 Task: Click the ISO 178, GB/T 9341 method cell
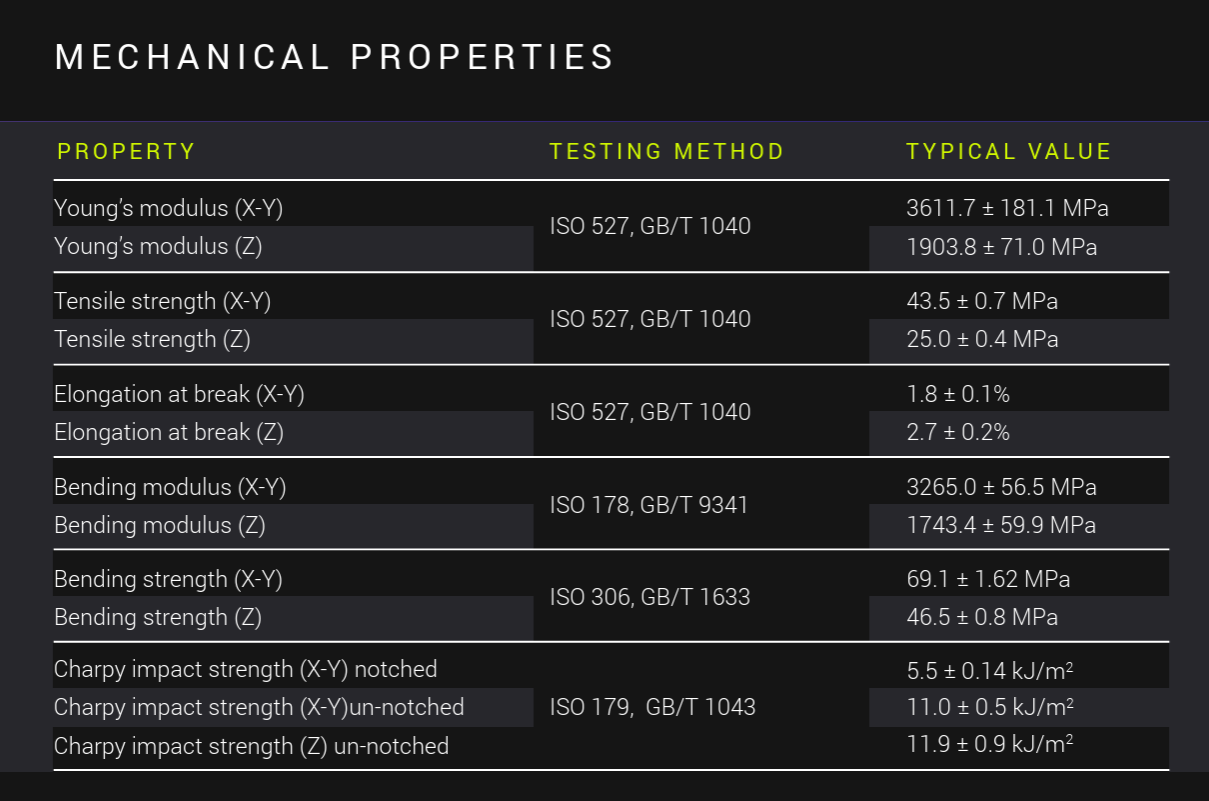pos(649,505)
